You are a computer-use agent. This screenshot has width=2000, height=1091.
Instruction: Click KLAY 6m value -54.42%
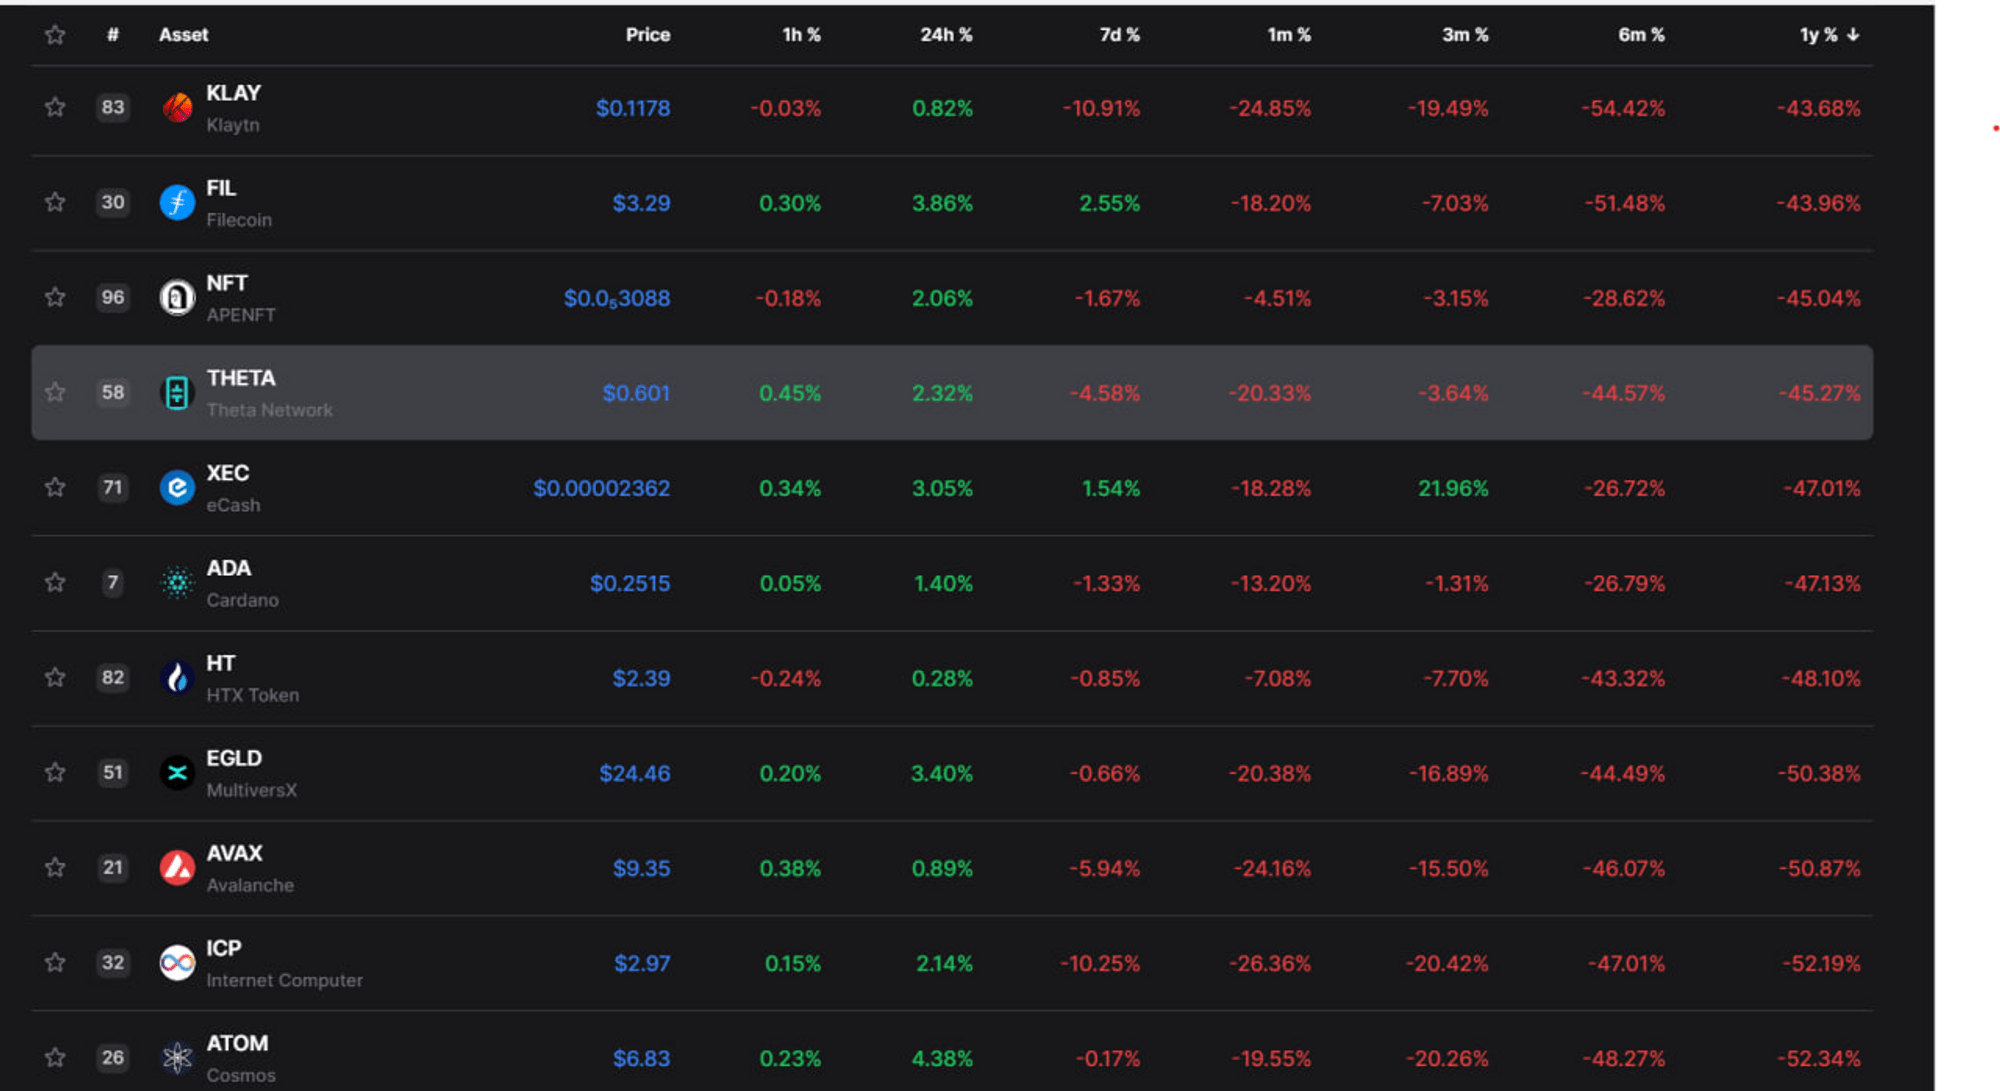coord(1623,108)
